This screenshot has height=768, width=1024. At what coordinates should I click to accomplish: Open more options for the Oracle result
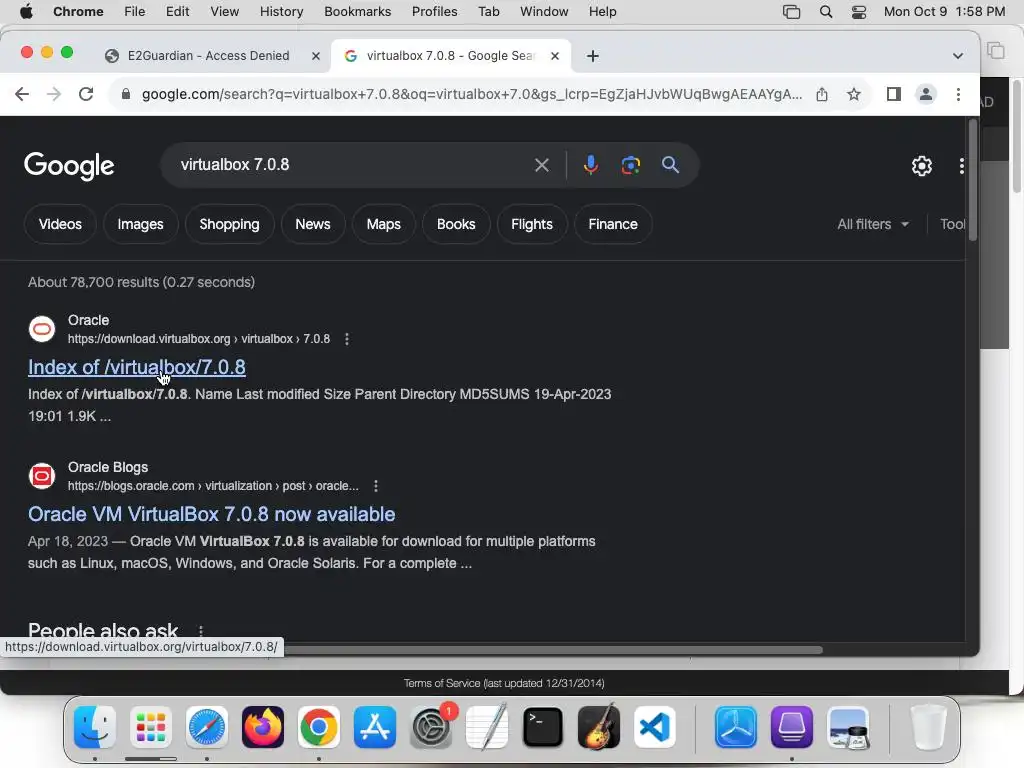[347, 339]
